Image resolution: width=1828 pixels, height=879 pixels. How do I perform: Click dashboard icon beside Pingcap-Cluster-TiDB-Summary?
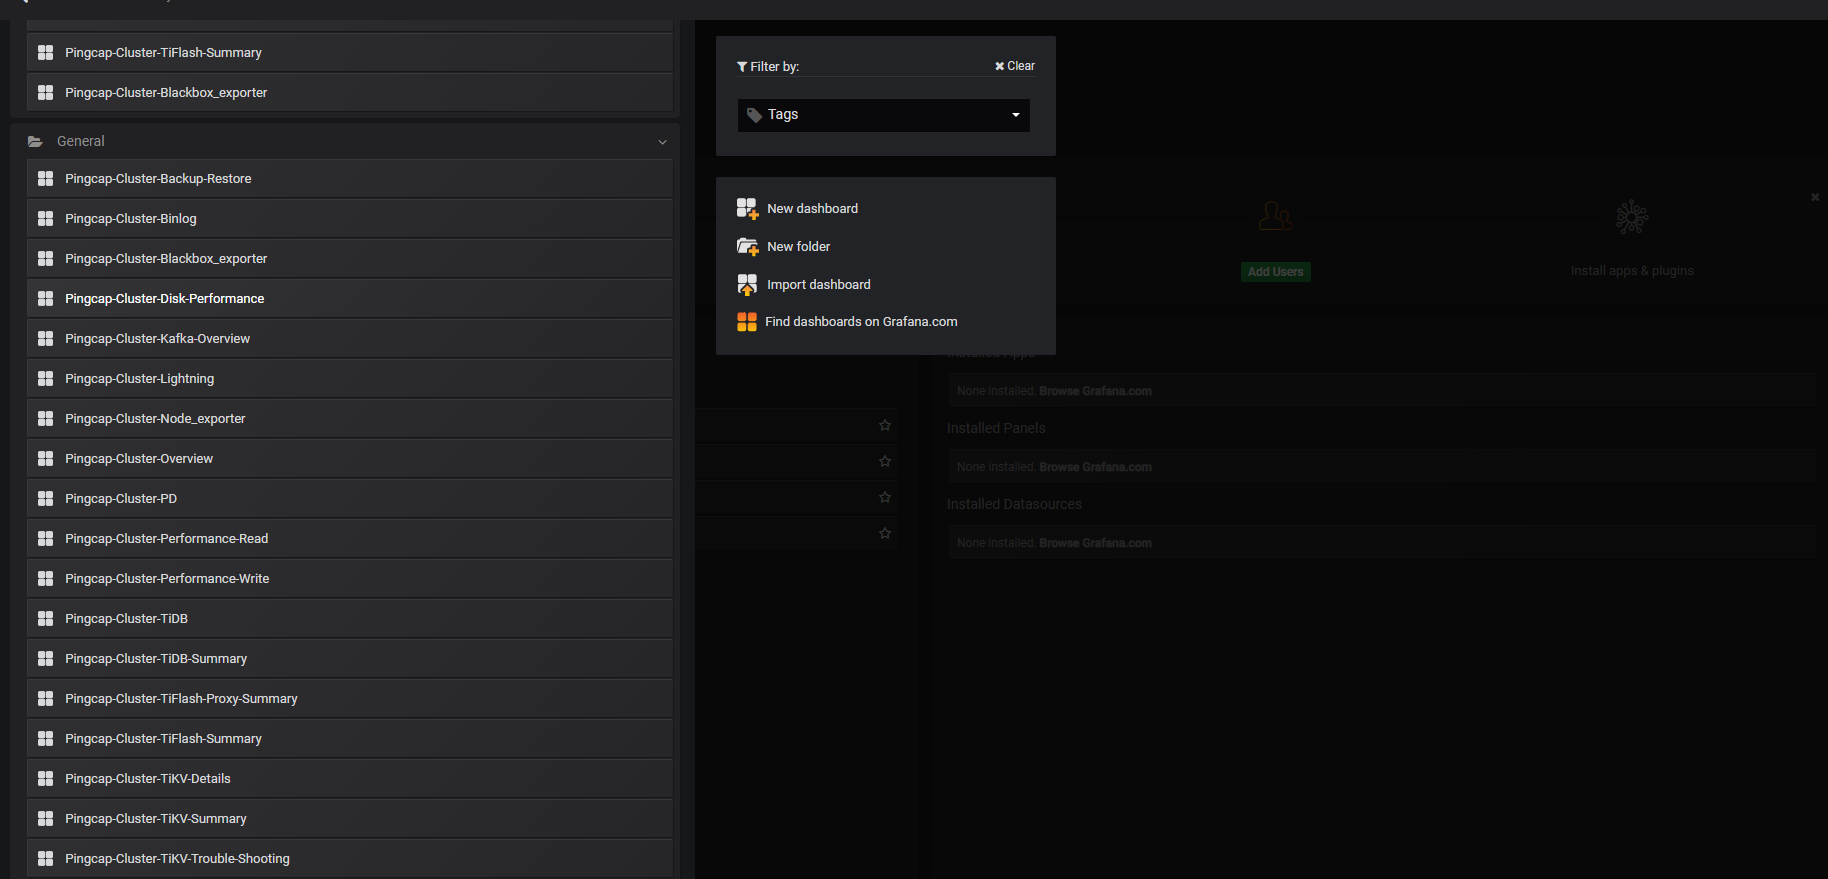pos(45,659)
